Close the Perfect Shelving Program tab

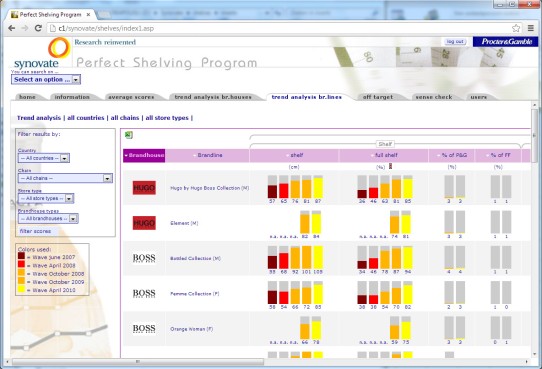coord(88,15)
